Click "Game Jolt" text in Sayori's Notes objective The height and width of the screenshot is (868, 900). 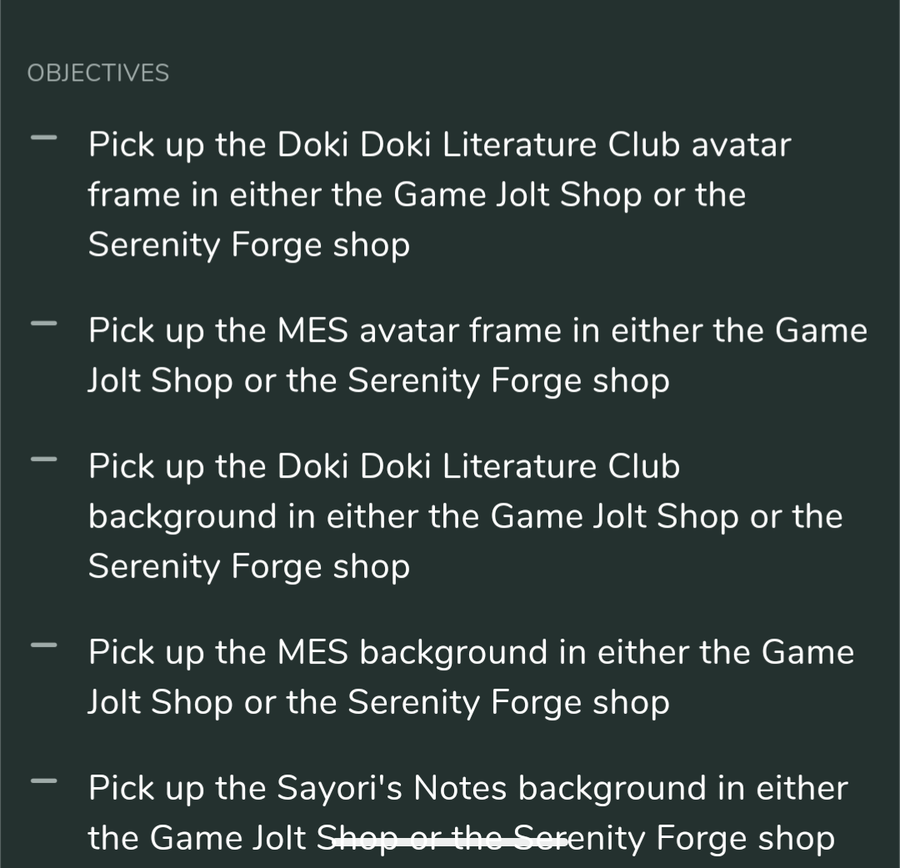tap(228, 838)
